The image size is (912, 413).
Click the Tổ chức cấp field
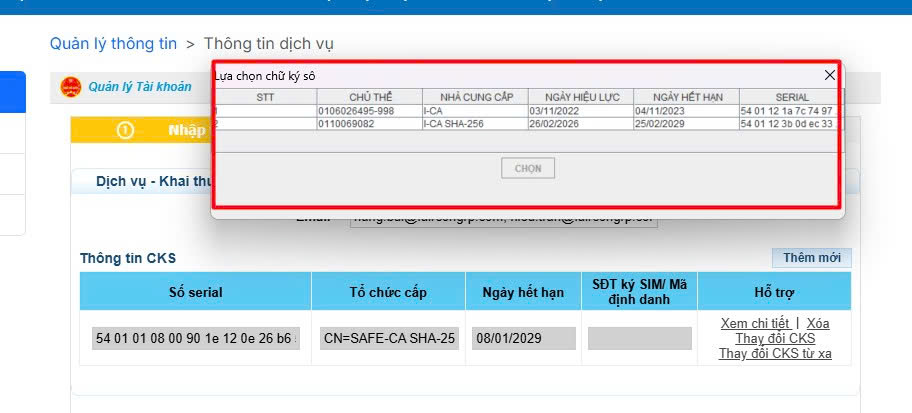[x=389, y=339]
